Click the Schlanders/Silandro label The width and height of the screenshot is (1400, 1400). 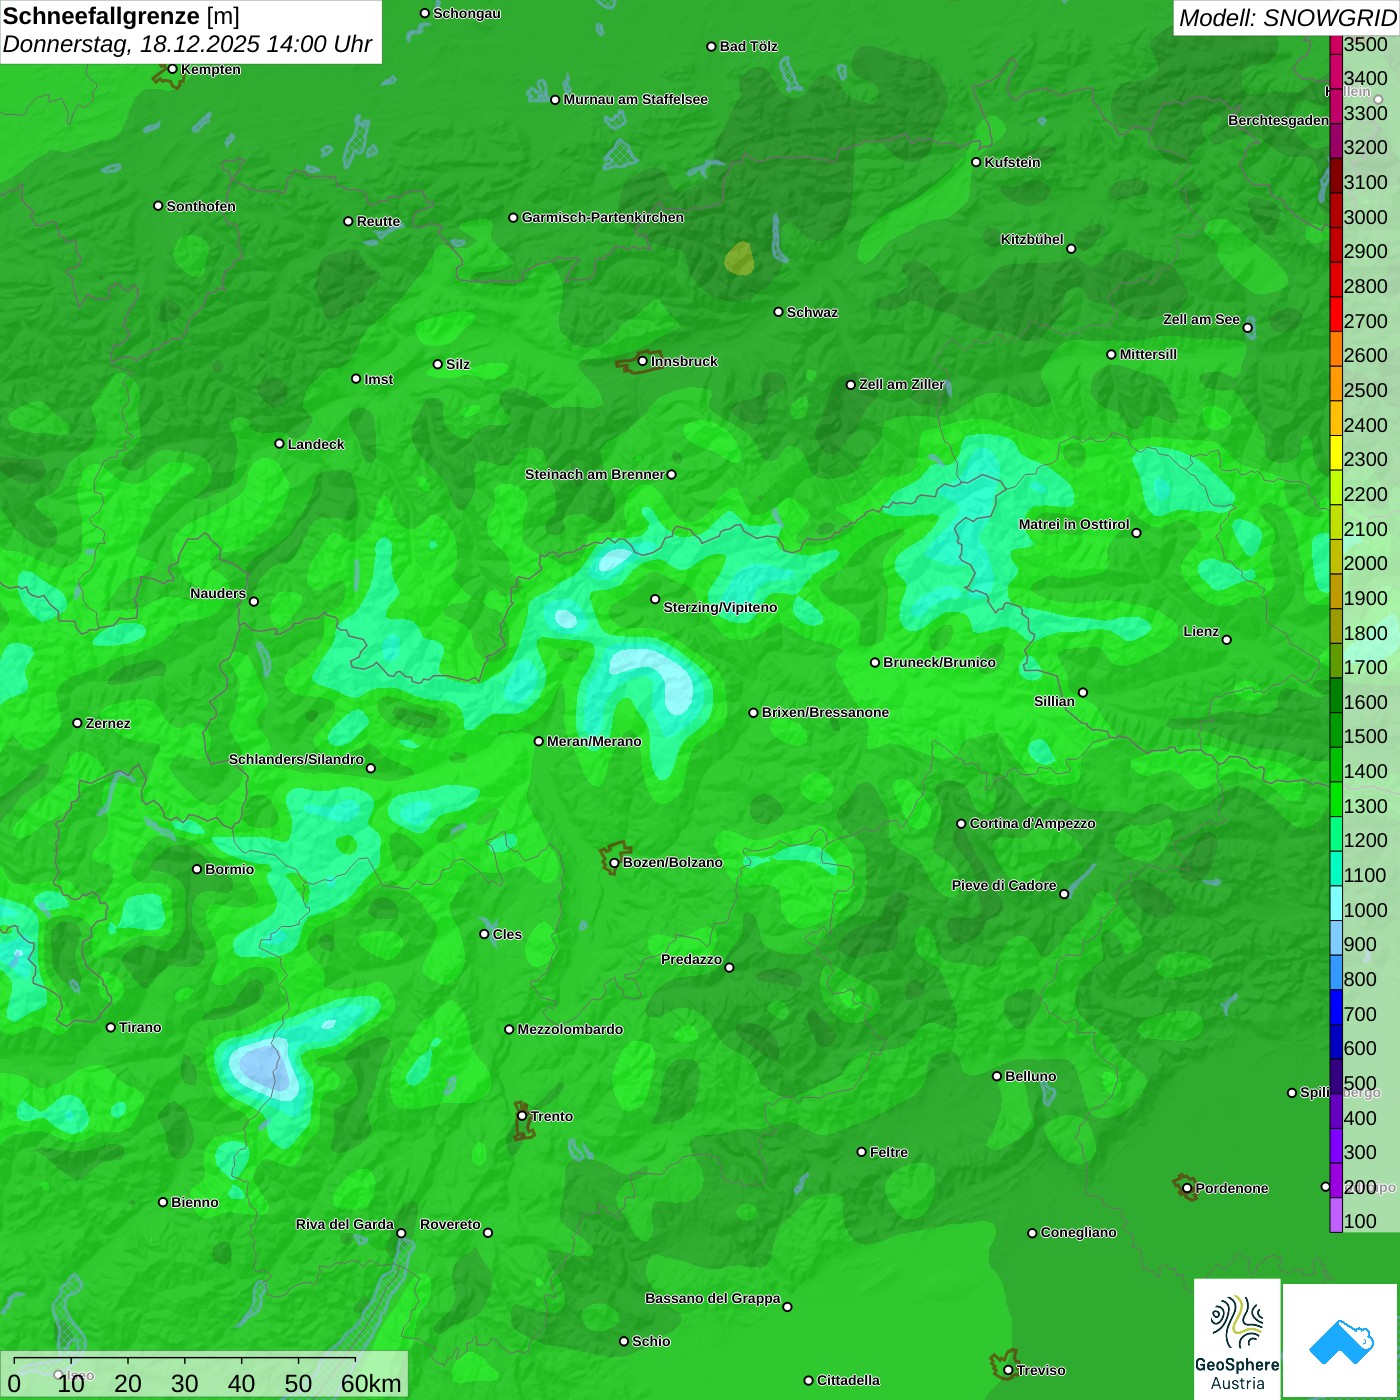pos(296,759)
